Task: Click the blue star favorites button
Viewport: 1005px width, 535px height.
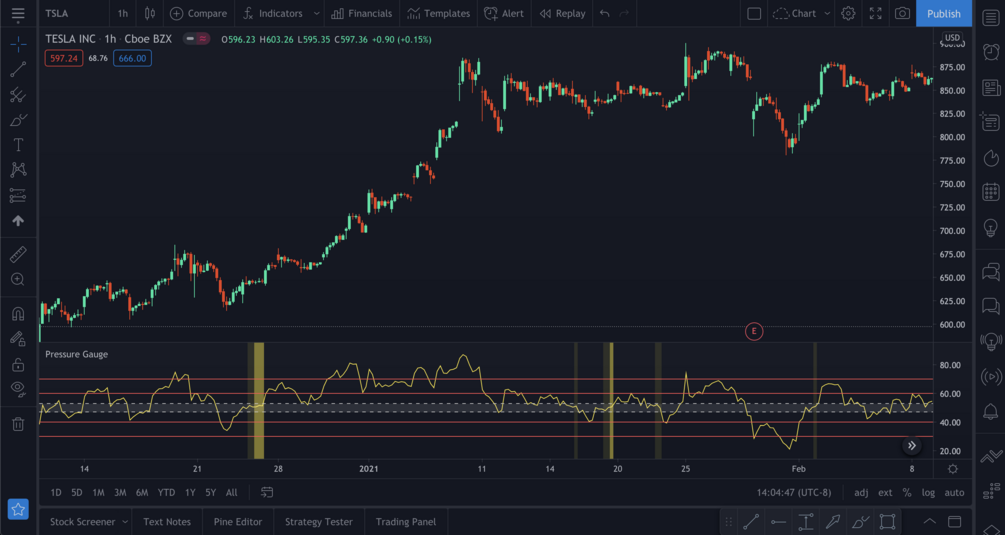Action: coord(18,509)
